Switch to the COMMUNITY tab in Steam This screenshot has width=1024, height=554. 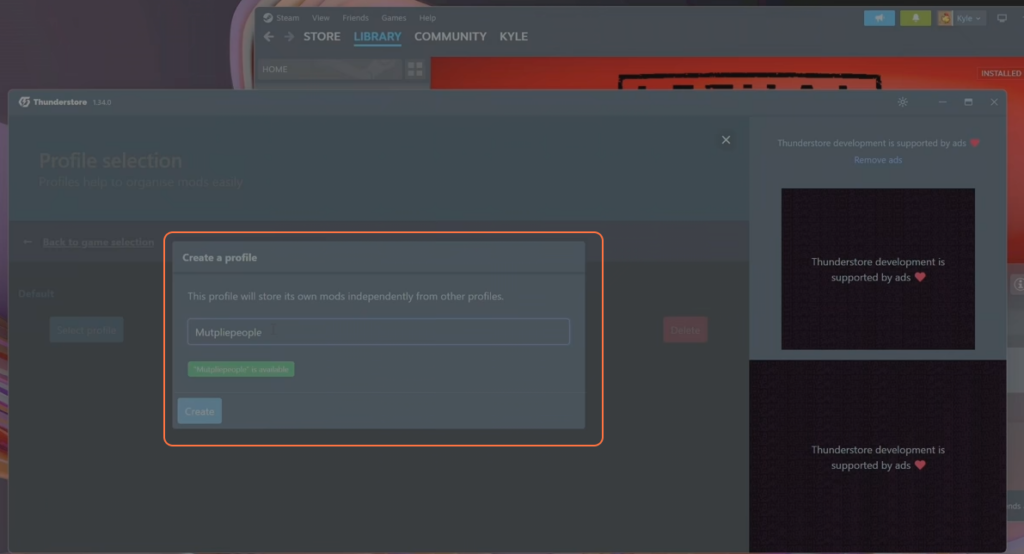pyautogui.click(x=450, y=37)
